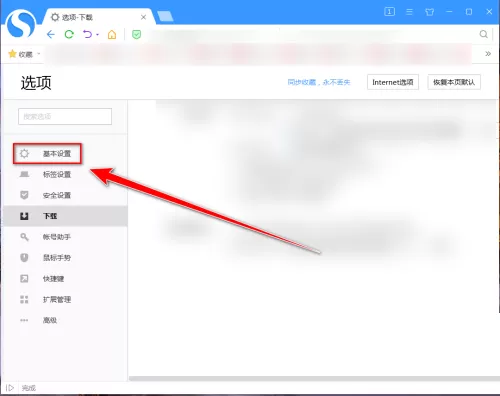Open the undo history dropdown arrow
Viewport: 500px width, 396px height.
97,34
